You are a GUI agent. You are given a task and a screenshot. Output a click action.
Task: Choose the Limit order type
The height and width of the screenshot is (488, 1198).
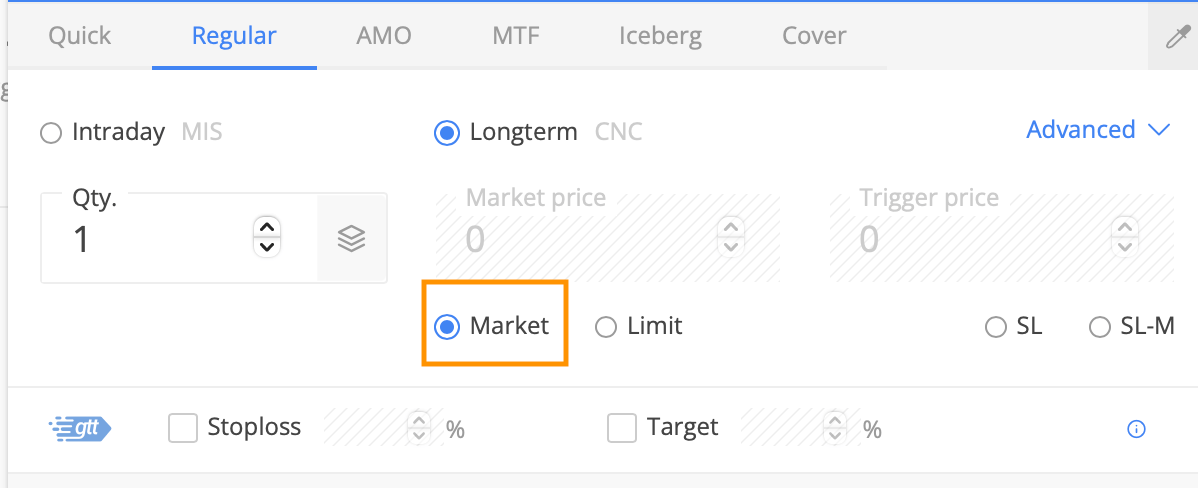(x=605, y=328)
